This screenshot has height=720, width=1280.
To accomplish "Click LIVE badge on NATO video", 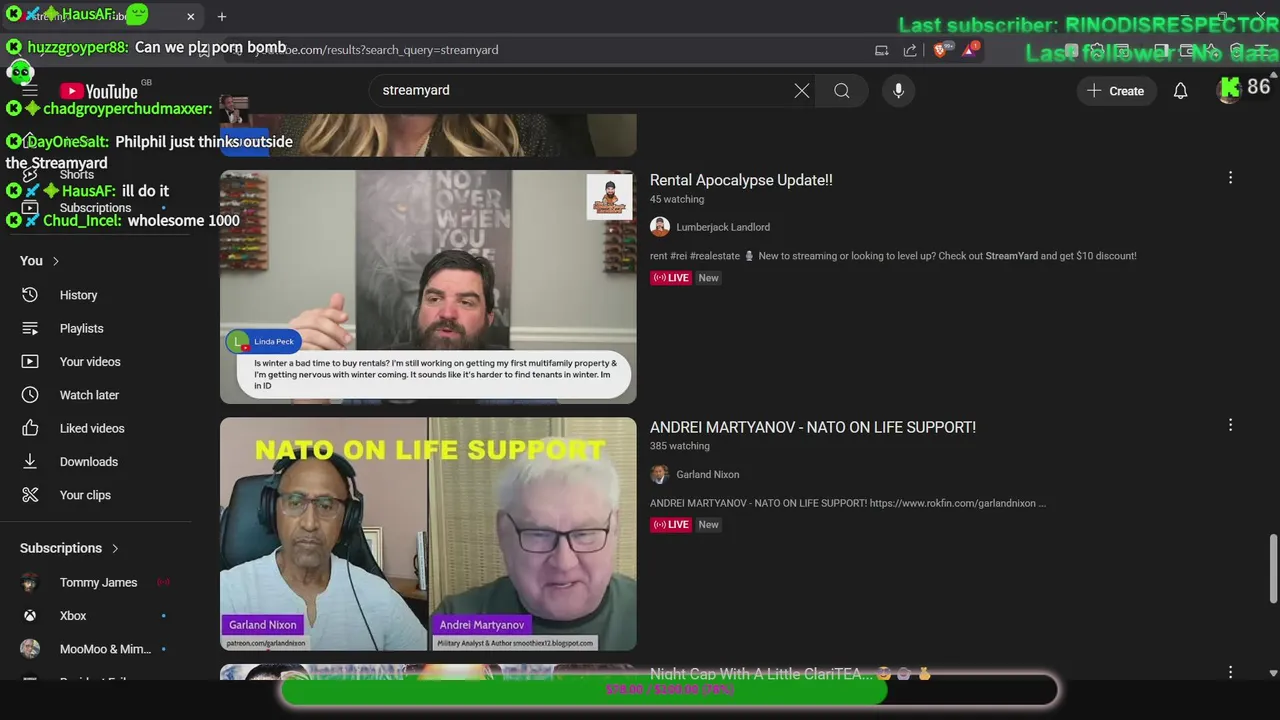I will pos(671,525).
